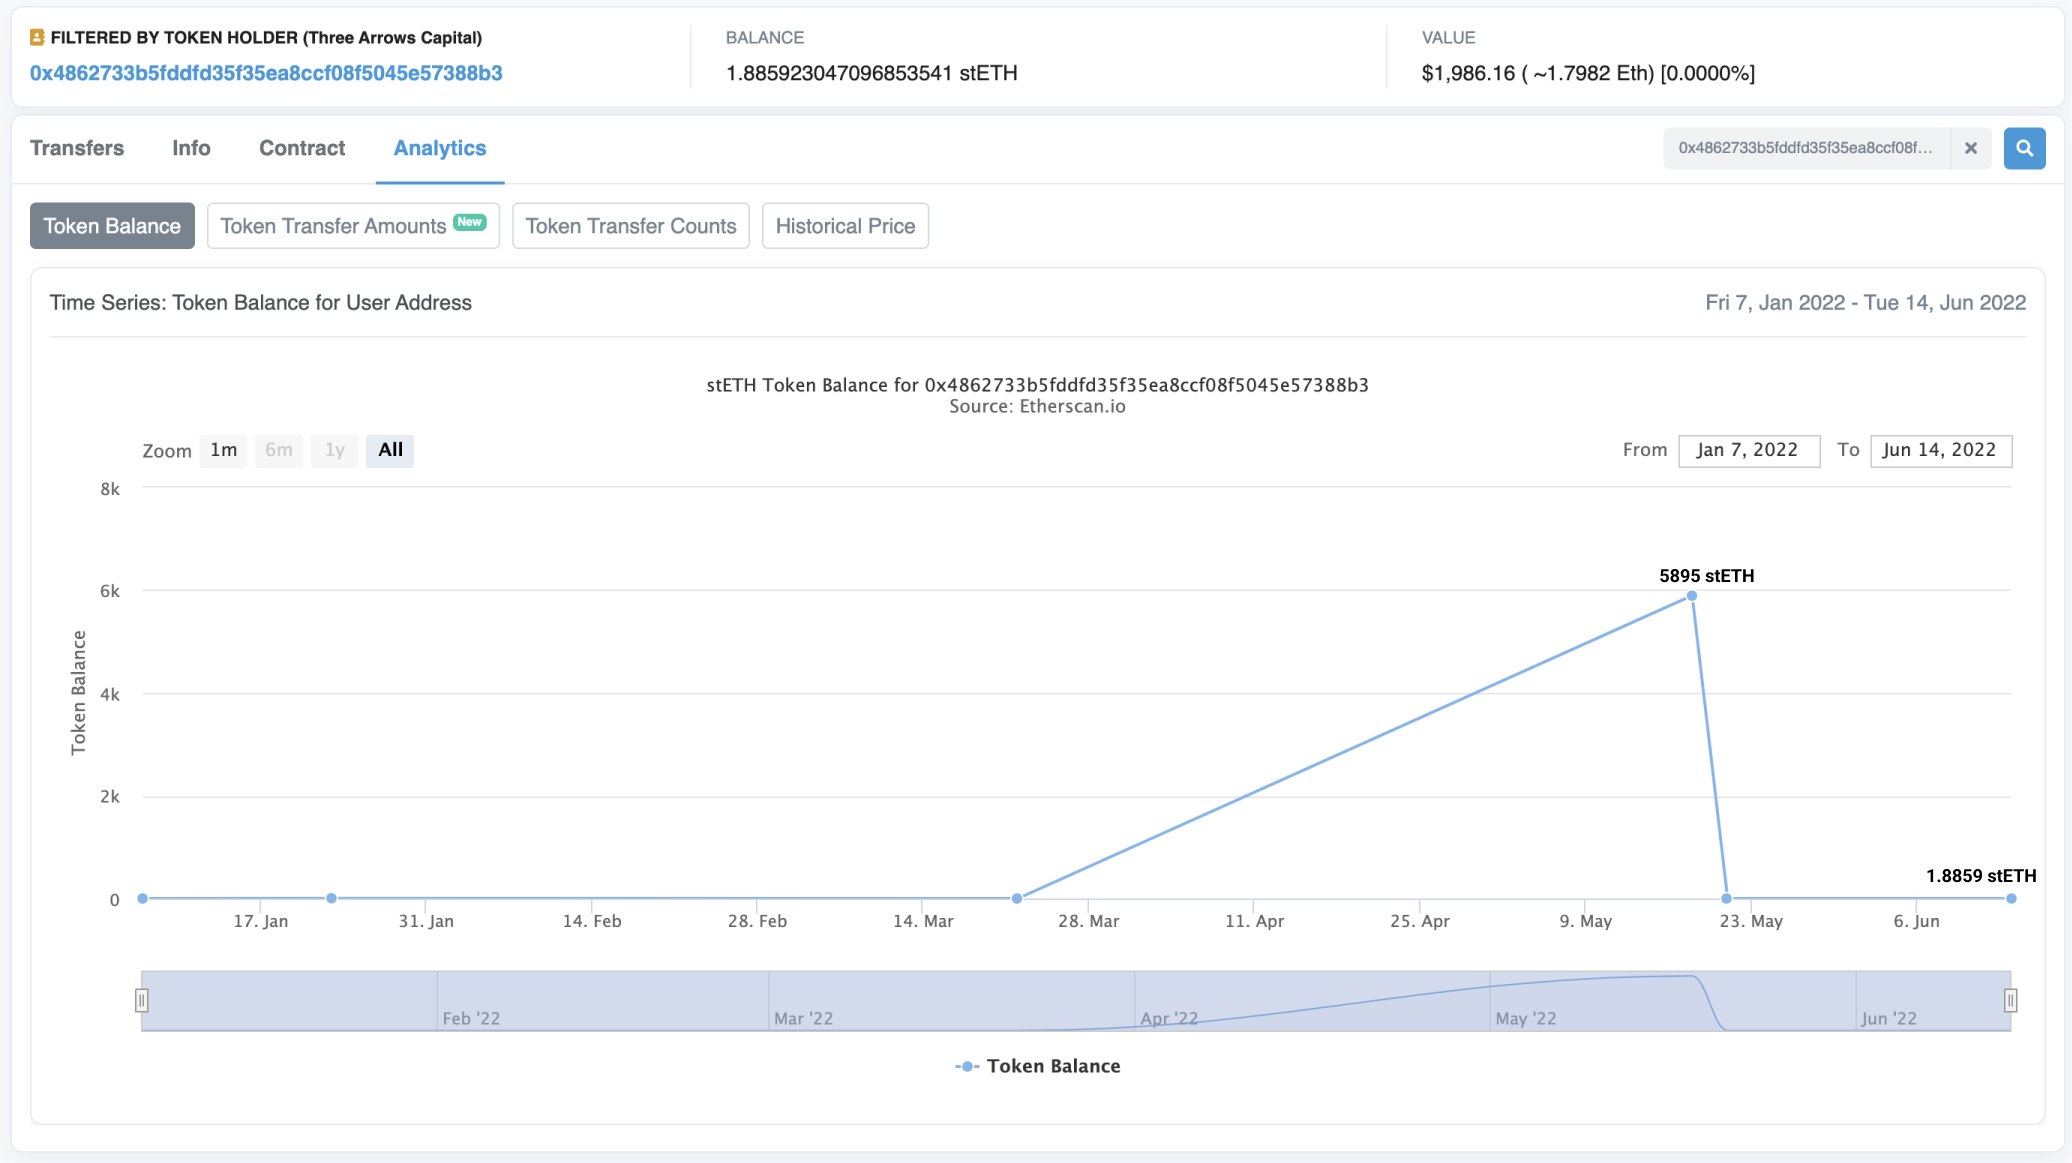This screenshot has width=2072, height=1163.
Task: Set chart zoom to 1m
Action: tap(223, 450)
